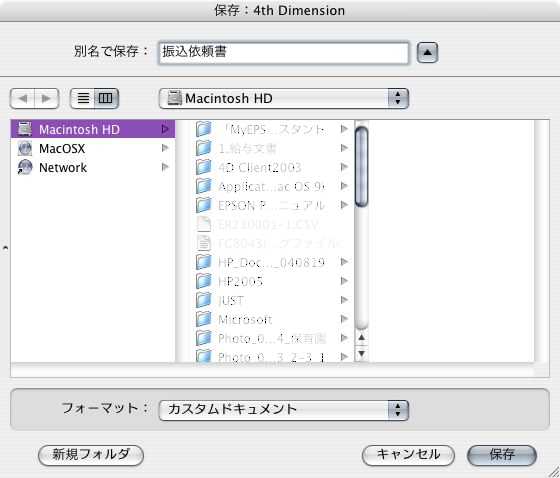Expand the Network item's disclosure arrow
This screenshot has width=560, height=478.
point(165,167)
